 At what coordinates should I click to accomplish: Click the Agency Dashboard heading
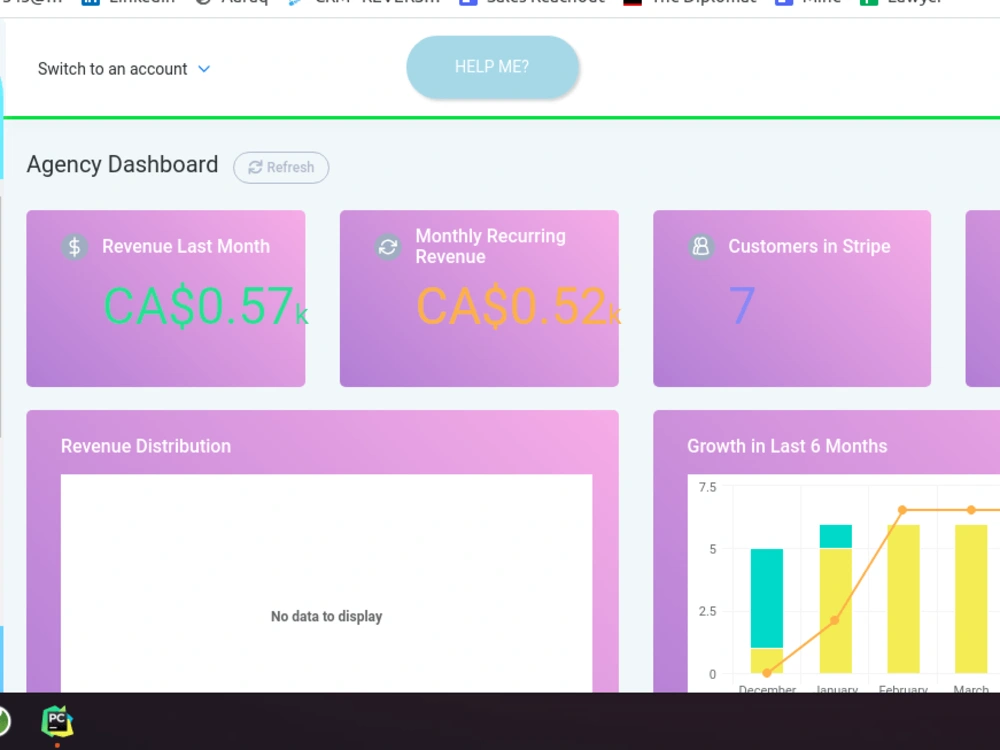(x=122, y=165)
